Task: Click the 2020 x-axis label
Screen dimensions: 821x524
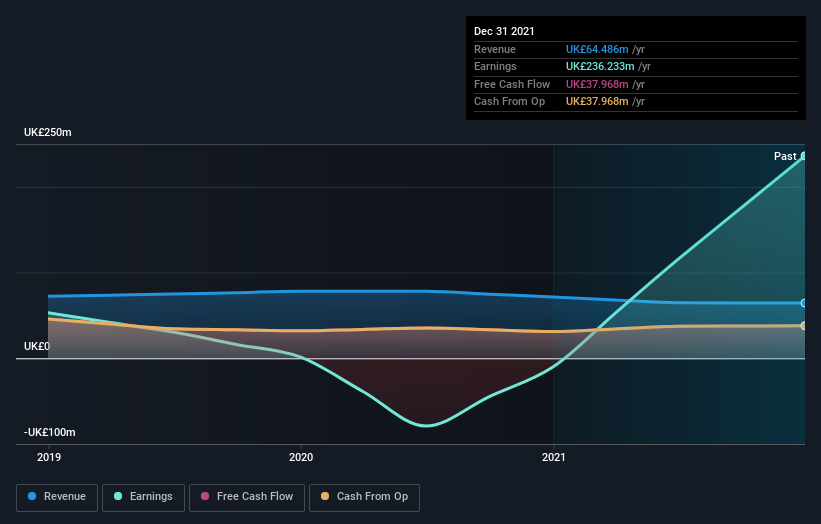Action: 301,457
